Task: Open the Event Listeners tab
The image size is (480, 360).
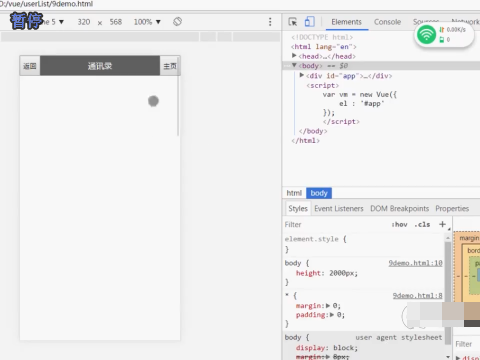Action: (339, 209)
